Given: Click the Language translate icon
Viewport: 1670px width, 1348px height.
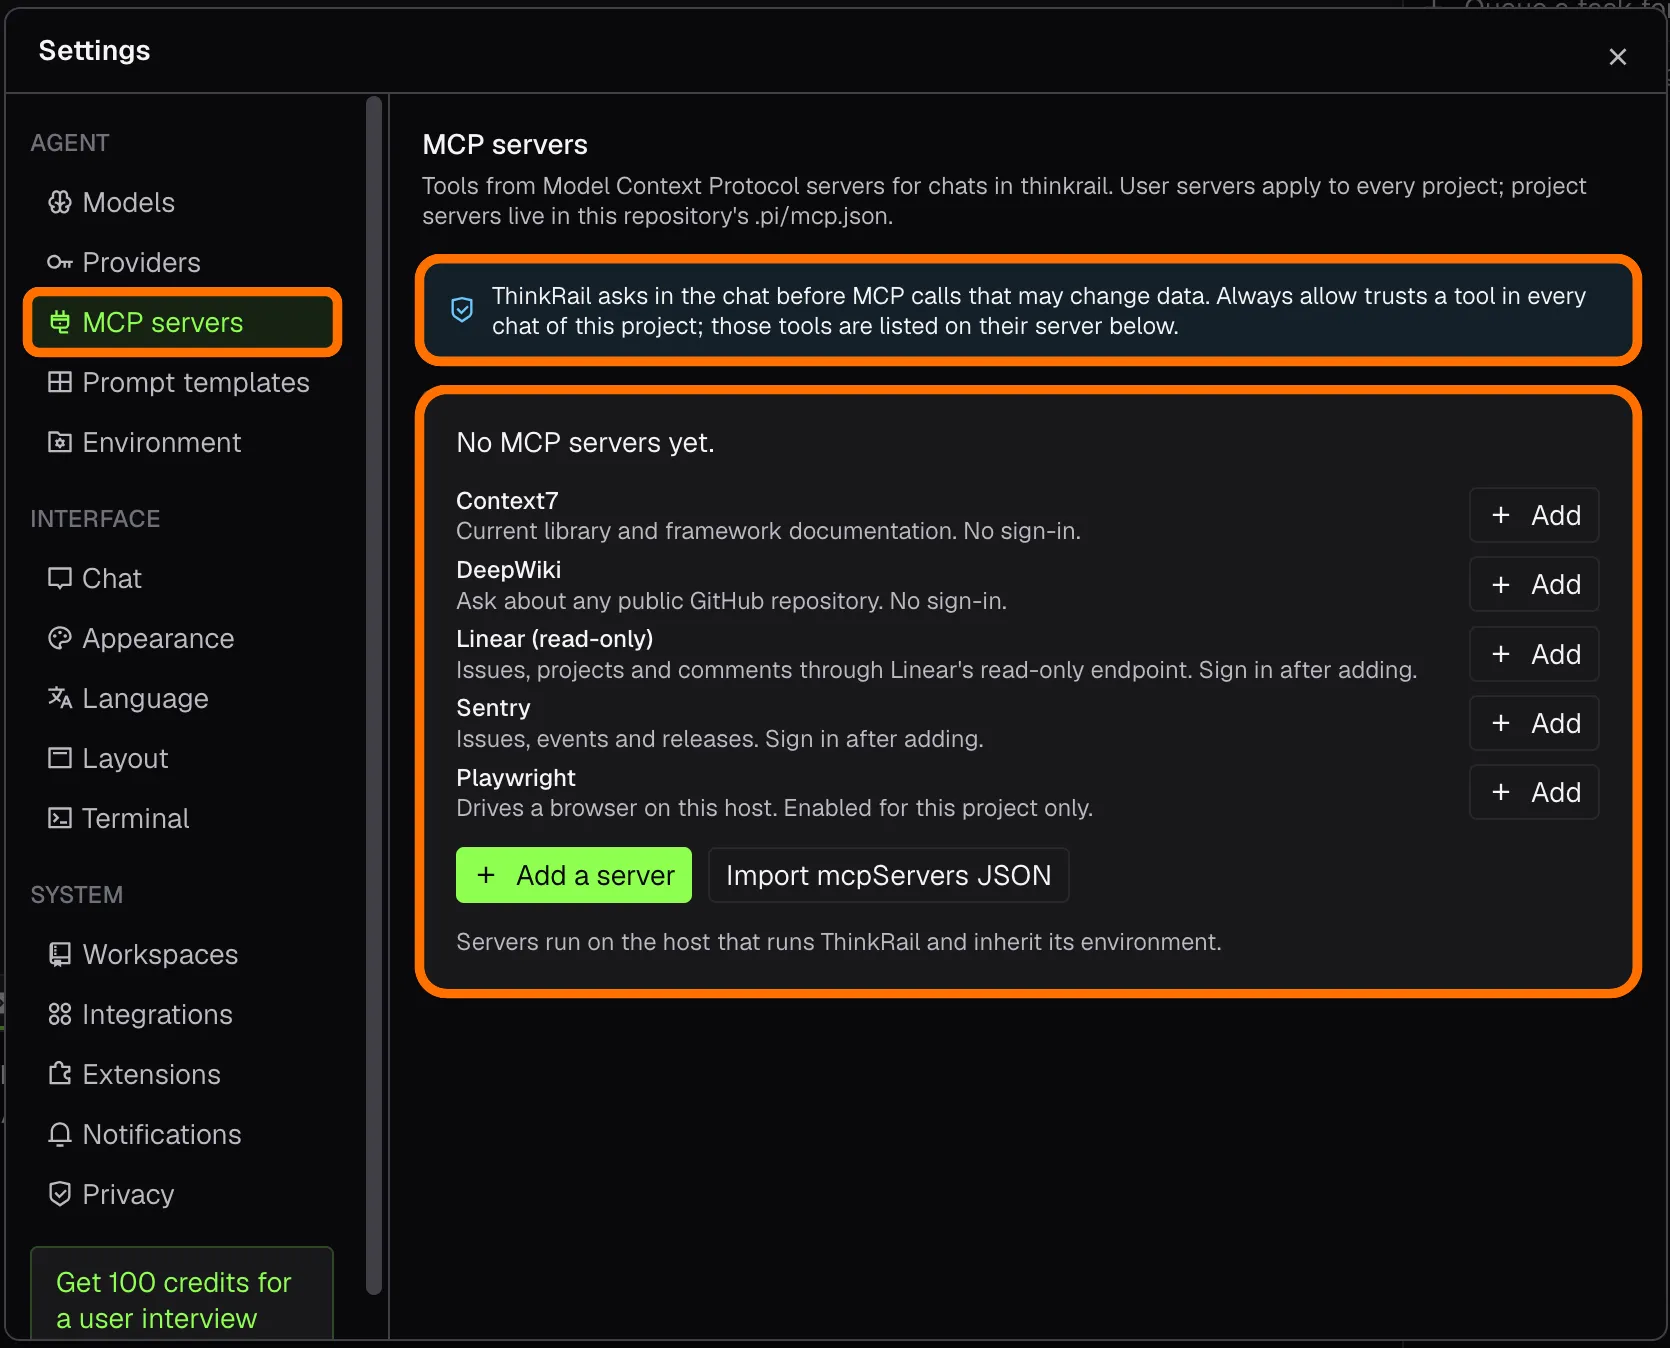Looking at the screenshot, I should 60,698.
